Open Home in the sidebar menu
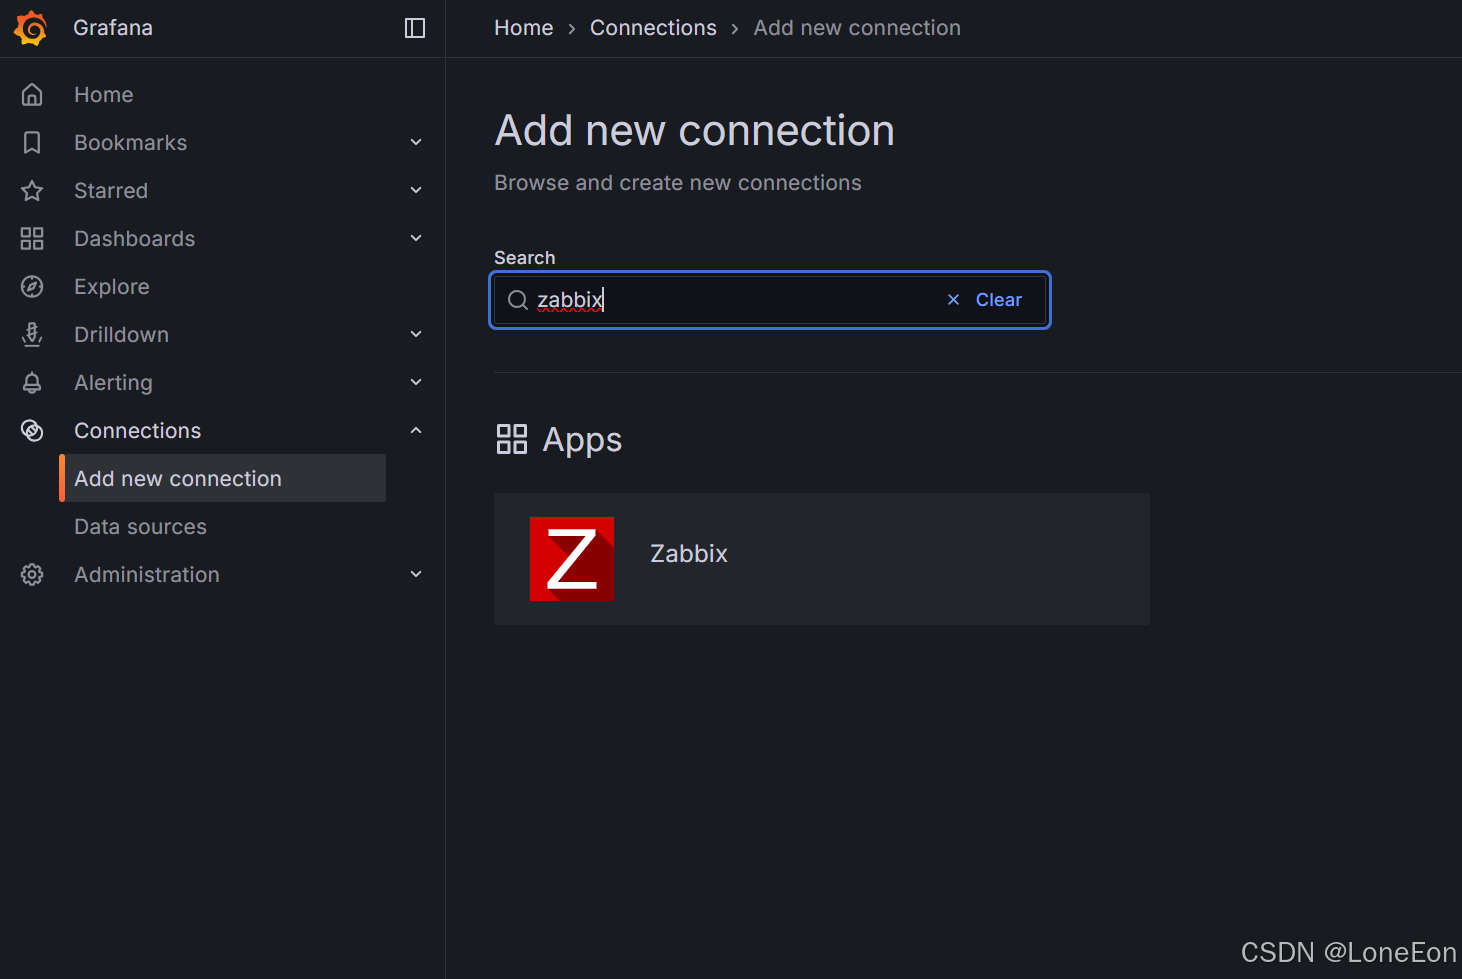Screen dimensions: 1462x979 [x=104, y=95]
